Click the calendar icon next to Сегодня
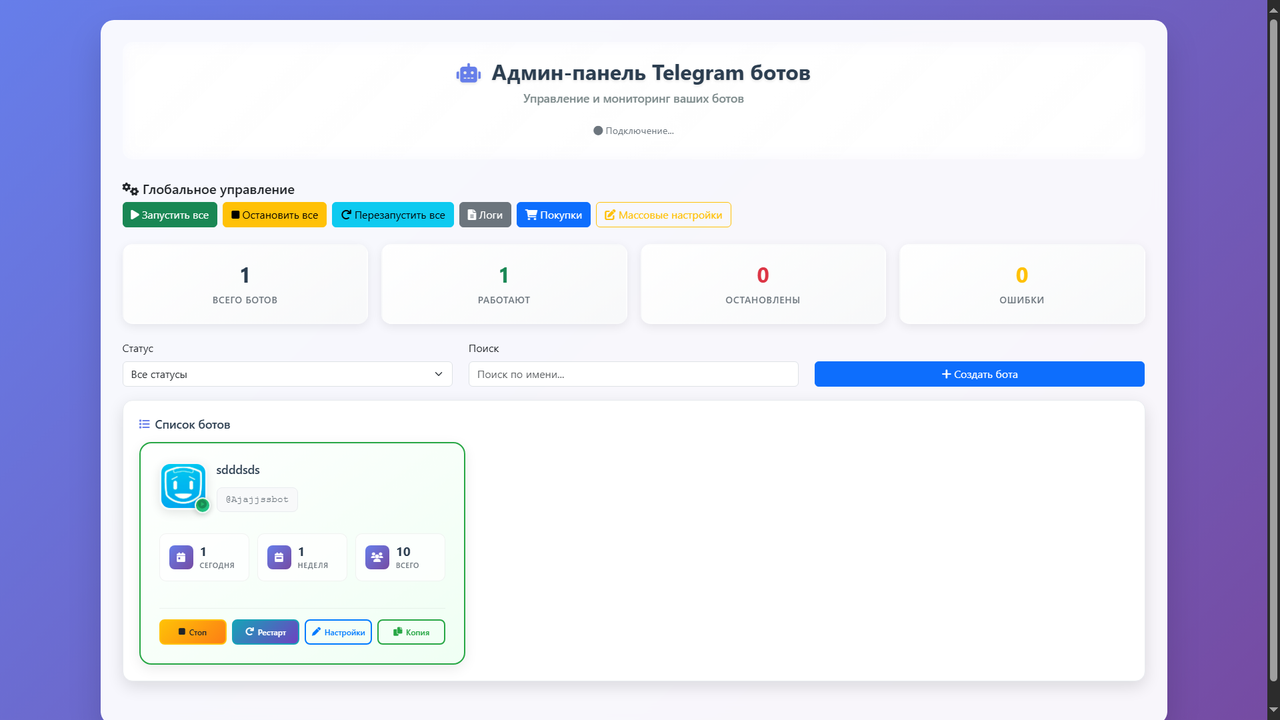The image size is (1280, 720). [x=181, y=557]
